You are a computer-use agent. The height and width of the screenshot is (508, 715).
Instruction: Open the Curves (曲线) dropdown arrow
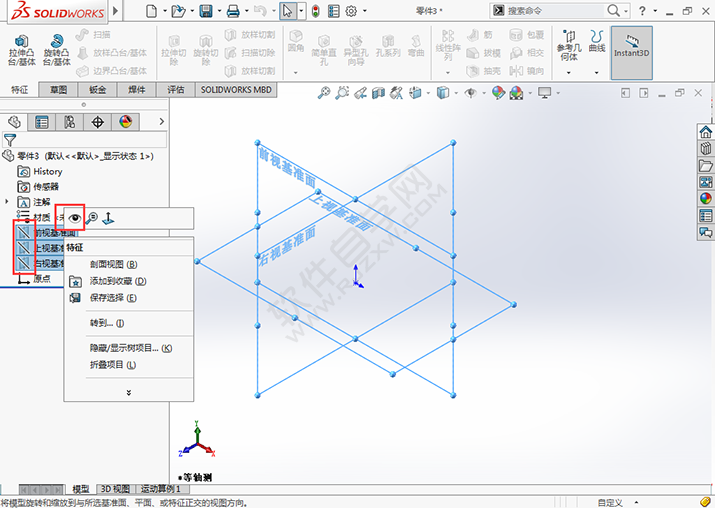pyautogui.click(x=597, y=72)
